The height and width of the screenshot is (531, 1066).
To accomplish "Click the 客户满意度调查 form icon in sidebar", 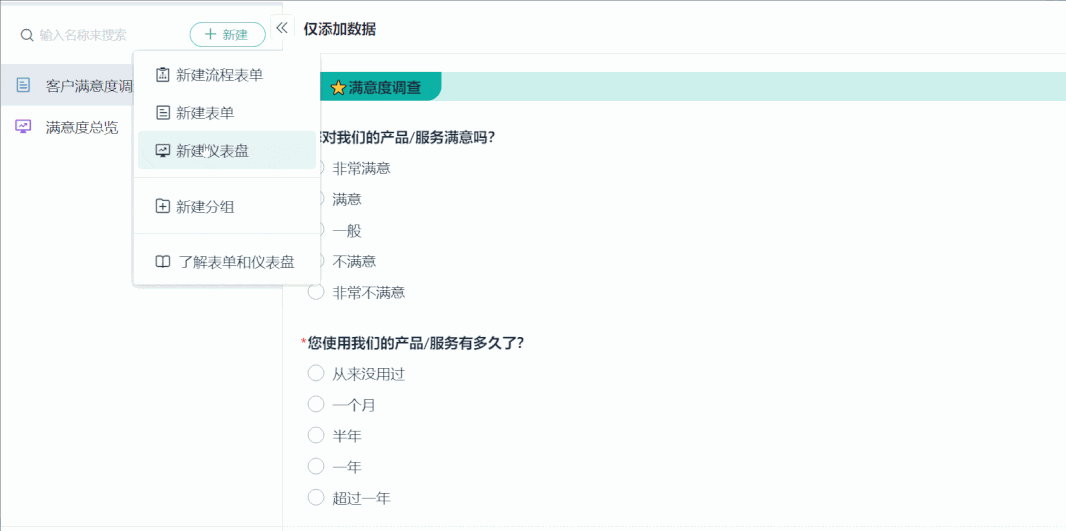I will pyautogui.click(x=23, y=85).
